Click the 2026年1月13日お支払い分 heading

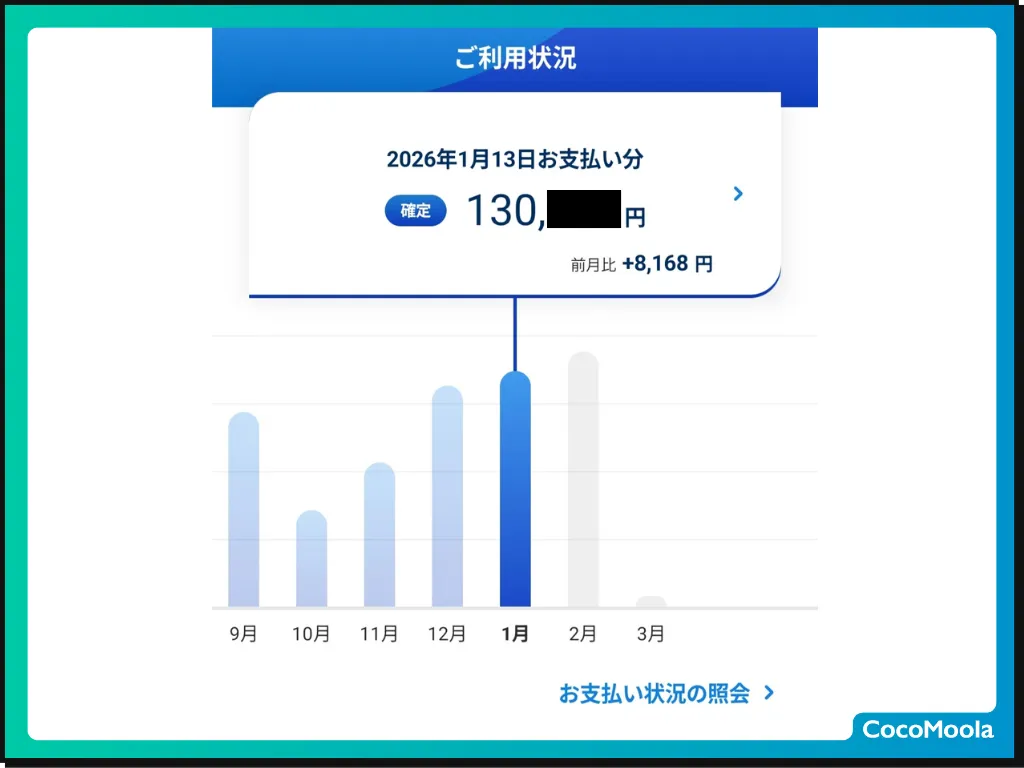tap(514, 159)
